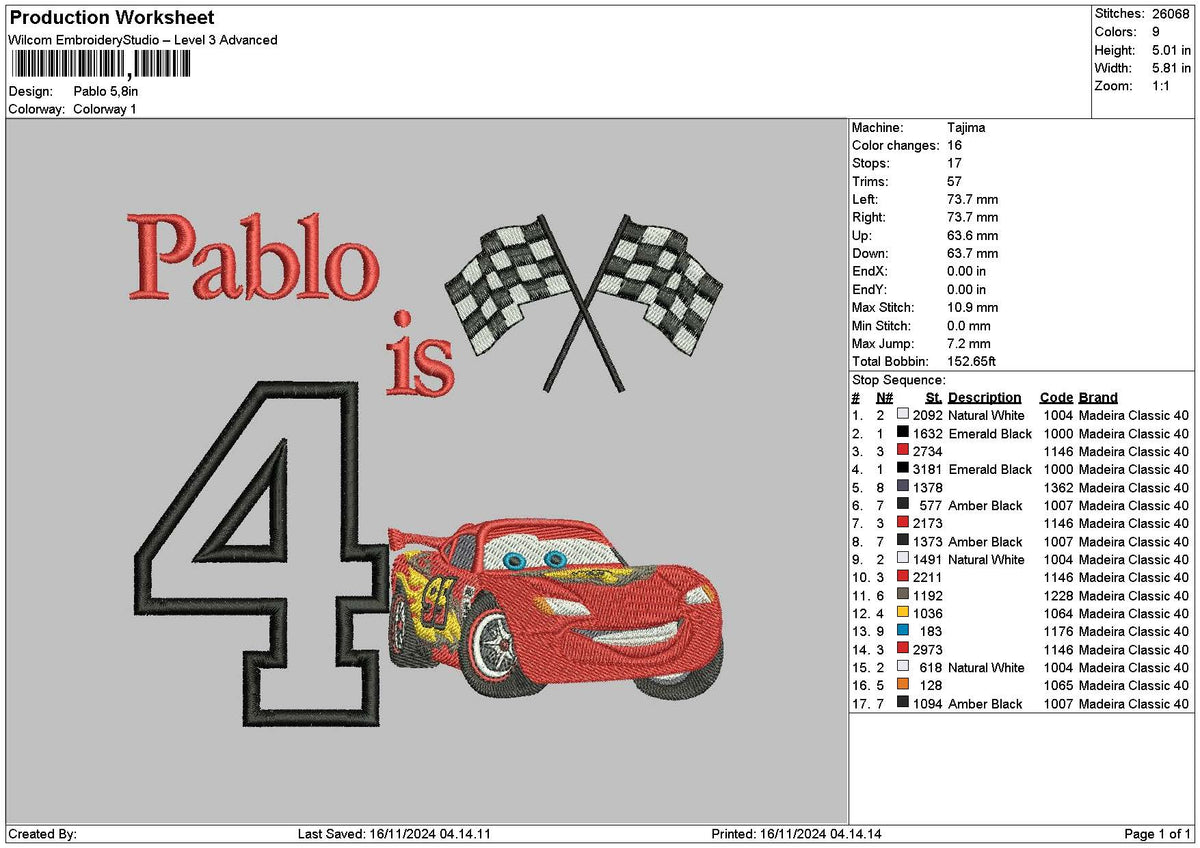This screenshot has height=848, width=1200.
Task: Select the Production Worksheet title
Action: 111,18
